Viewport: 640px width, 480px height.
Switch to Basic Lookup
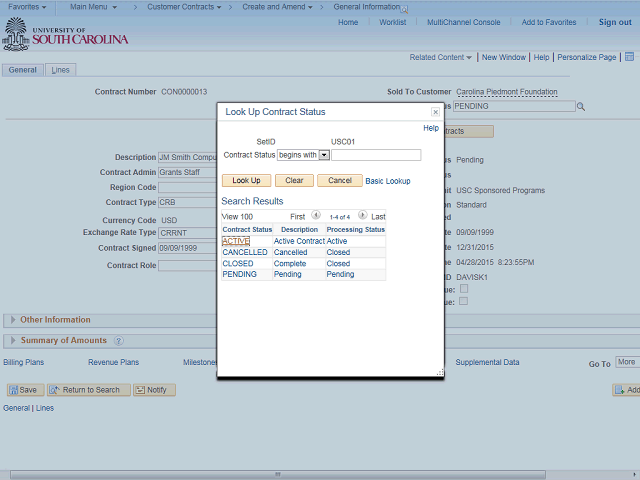(388, 181)
